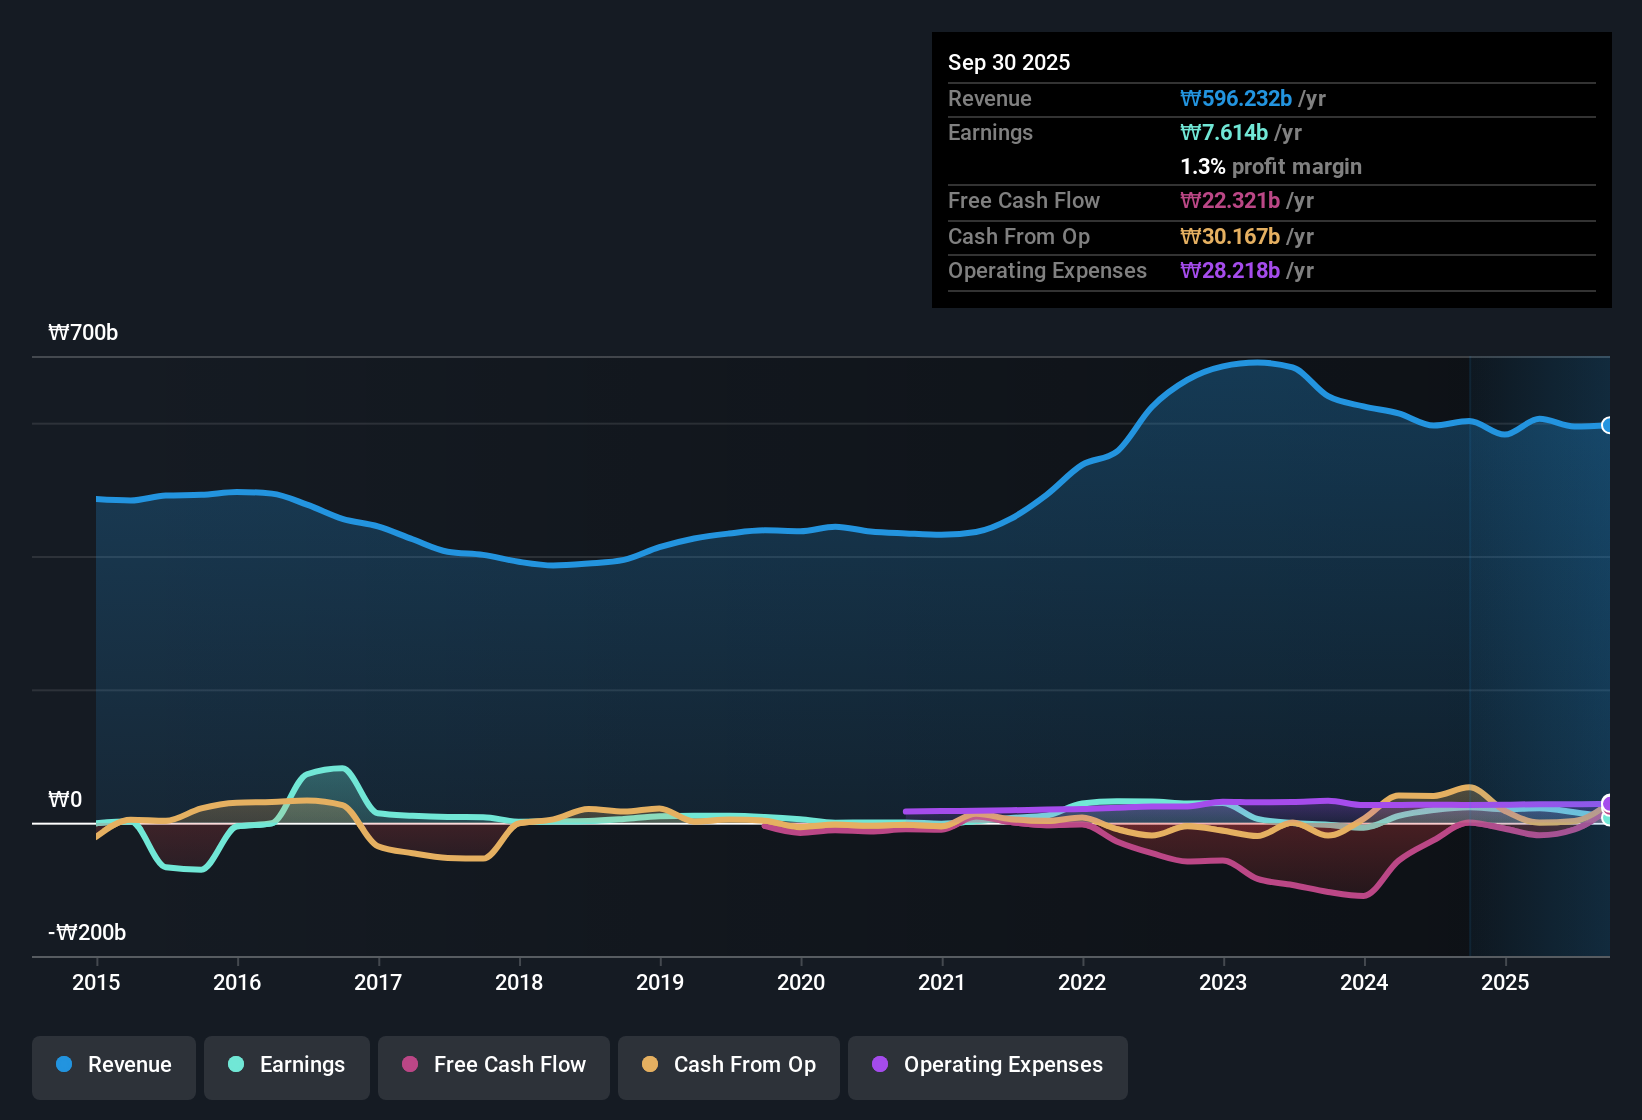Toggle Free Cash Flow series off
Screen dimensions: 1642x1120
493,1065
